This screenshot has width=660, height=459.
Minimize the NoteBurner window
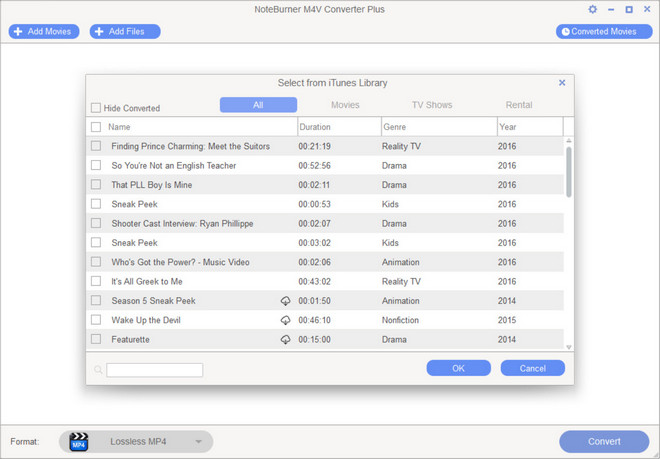(611, 9)
